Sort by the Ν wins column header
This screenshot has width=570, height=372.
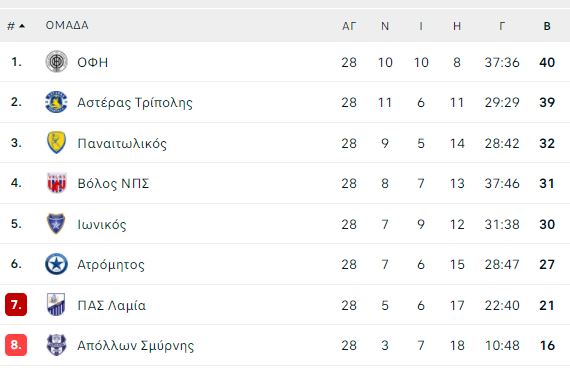385,26
